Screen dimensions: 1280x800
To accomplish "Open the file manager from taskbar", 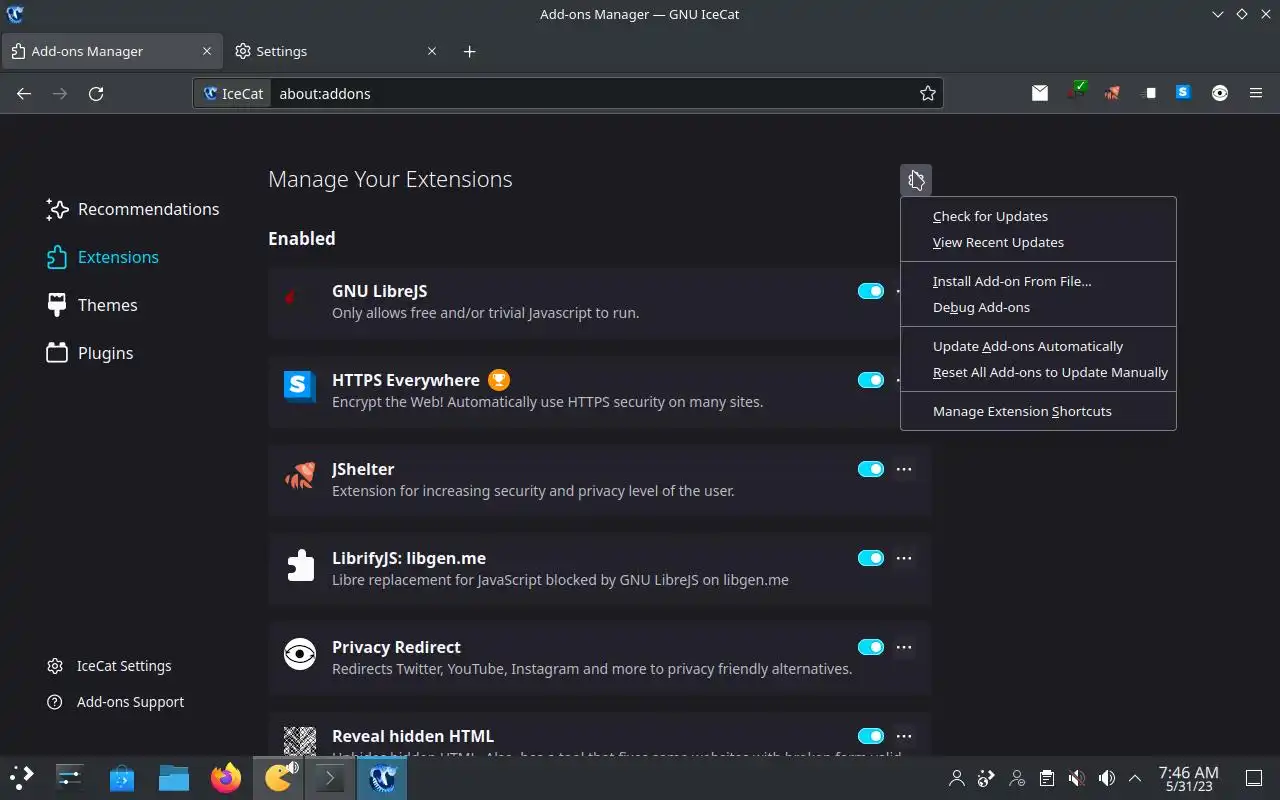I will pyautogui.click(x=174, y=777).
